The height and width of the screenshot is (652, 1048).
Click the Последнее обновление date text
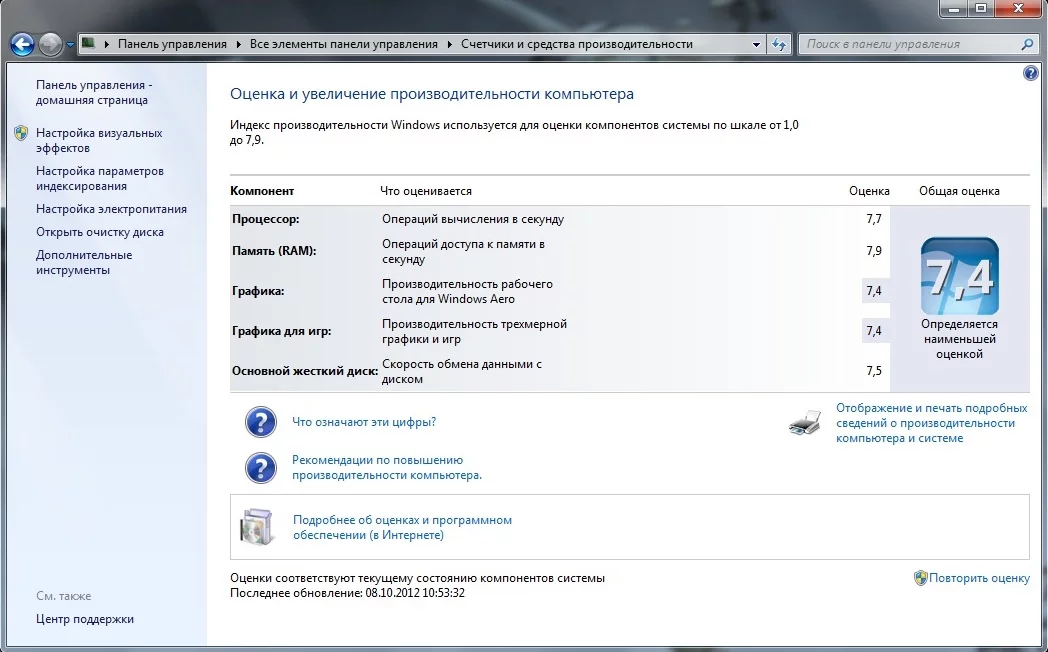(x=347, y=593)
